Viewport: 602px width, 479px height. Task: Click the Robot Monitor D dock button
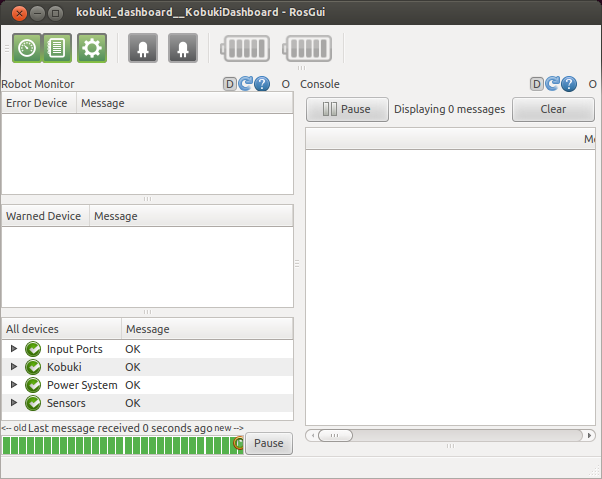[x=229, y=84]
